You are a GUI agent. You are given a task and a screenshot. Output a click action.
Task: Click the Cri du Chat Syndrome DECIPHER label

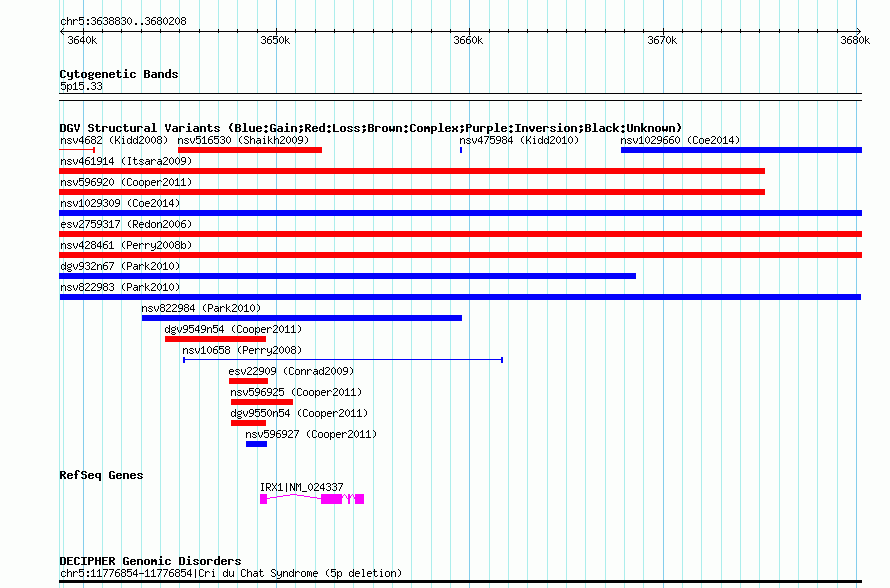230,573
